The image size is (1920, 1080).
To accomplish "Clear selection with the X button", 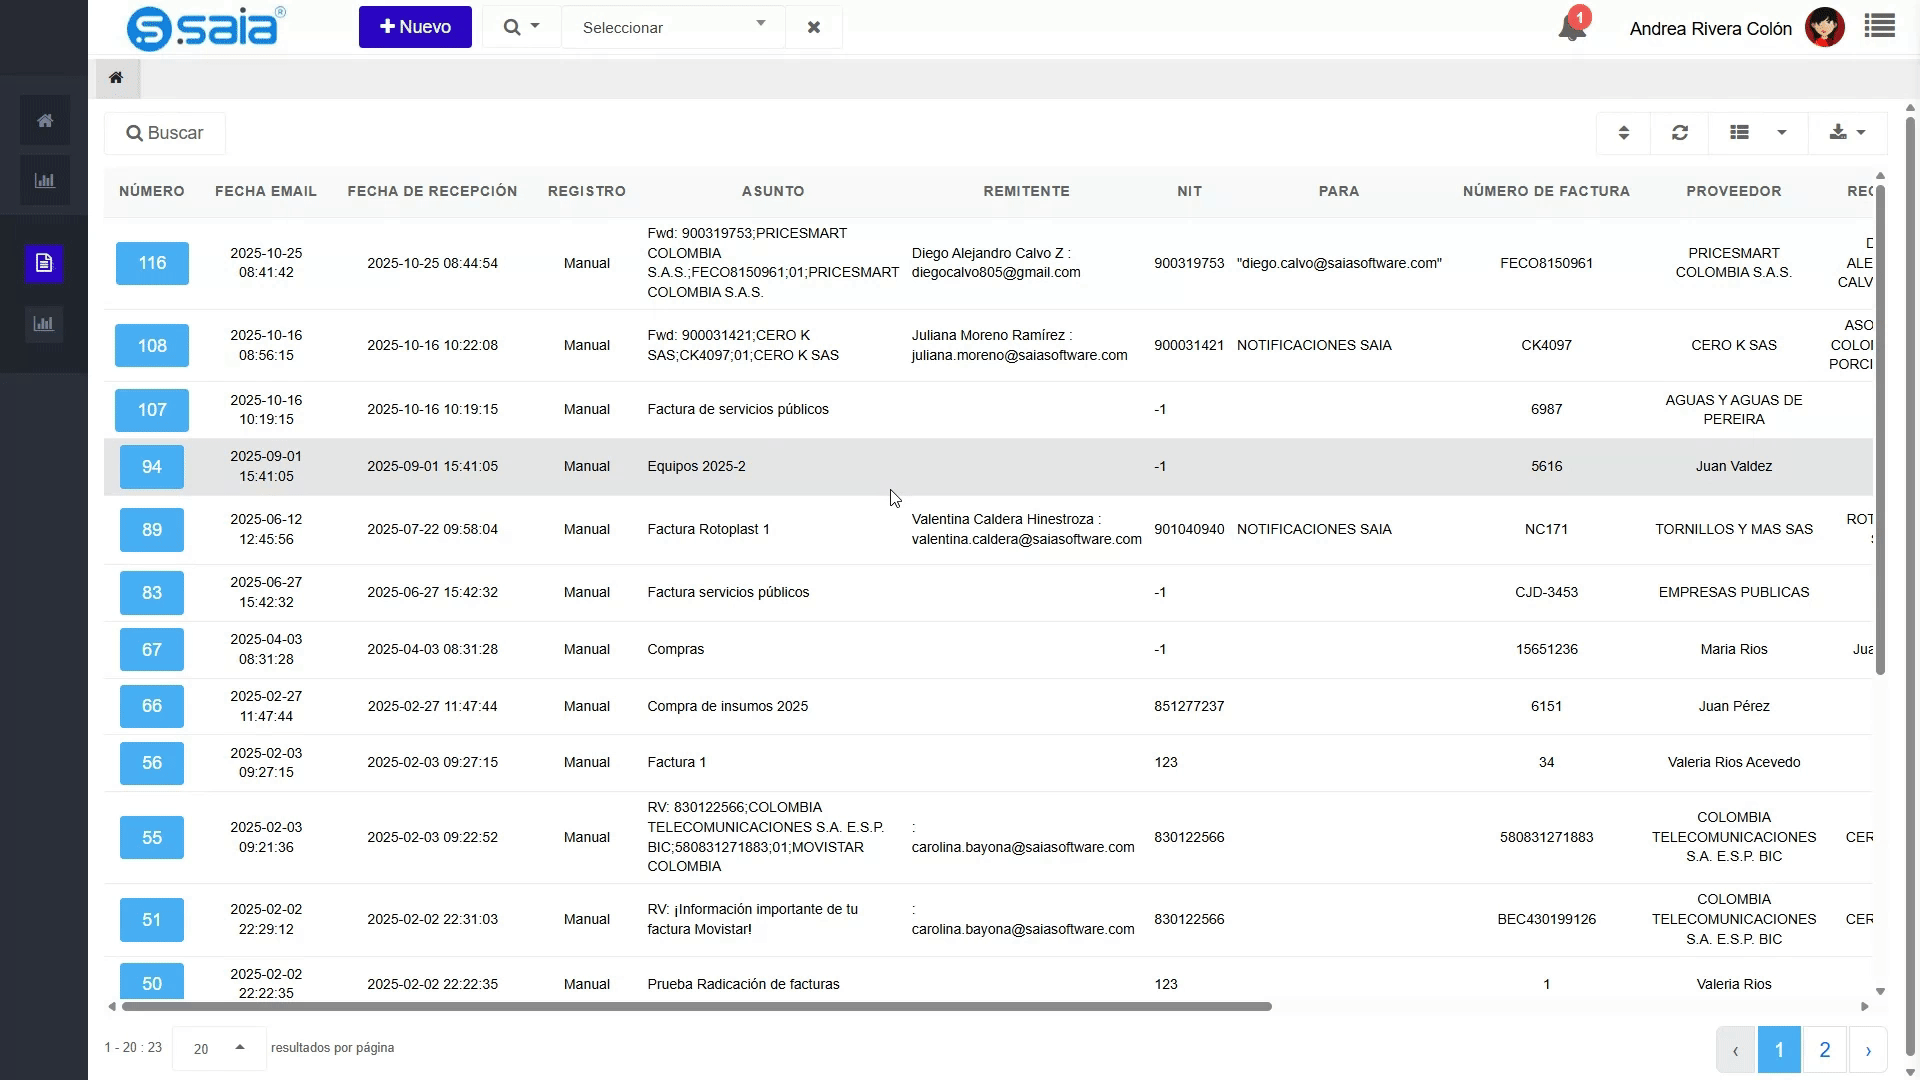I will [814, 27].
